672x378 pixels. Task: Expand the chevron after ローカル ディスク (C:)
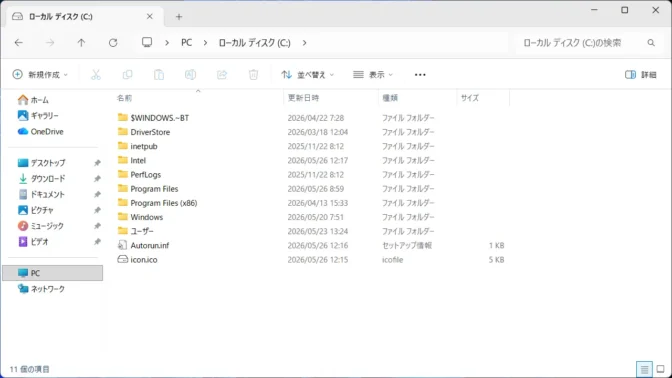click(x=304, y=42)
